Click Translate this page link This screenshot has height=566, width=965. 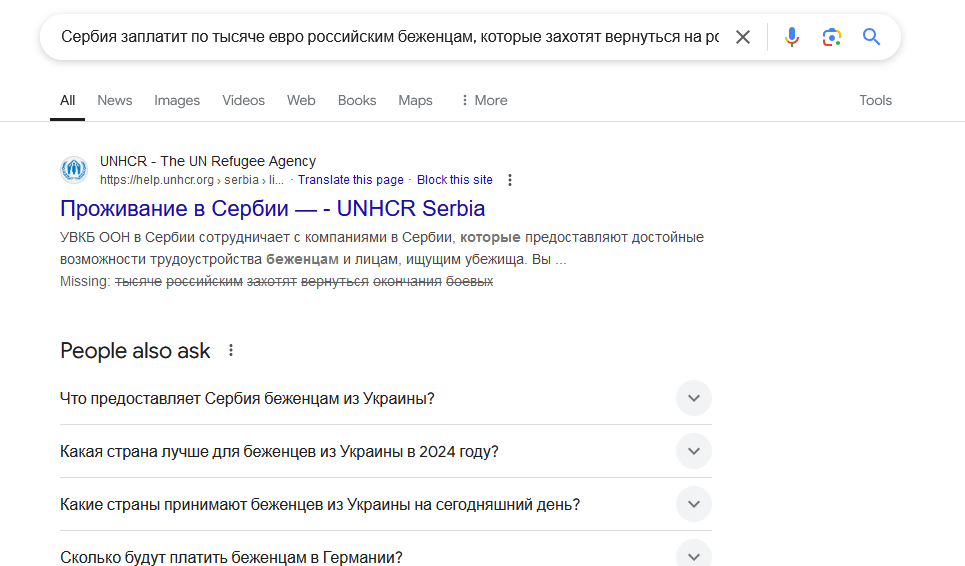pyautogui.click(x=351, y=180)
